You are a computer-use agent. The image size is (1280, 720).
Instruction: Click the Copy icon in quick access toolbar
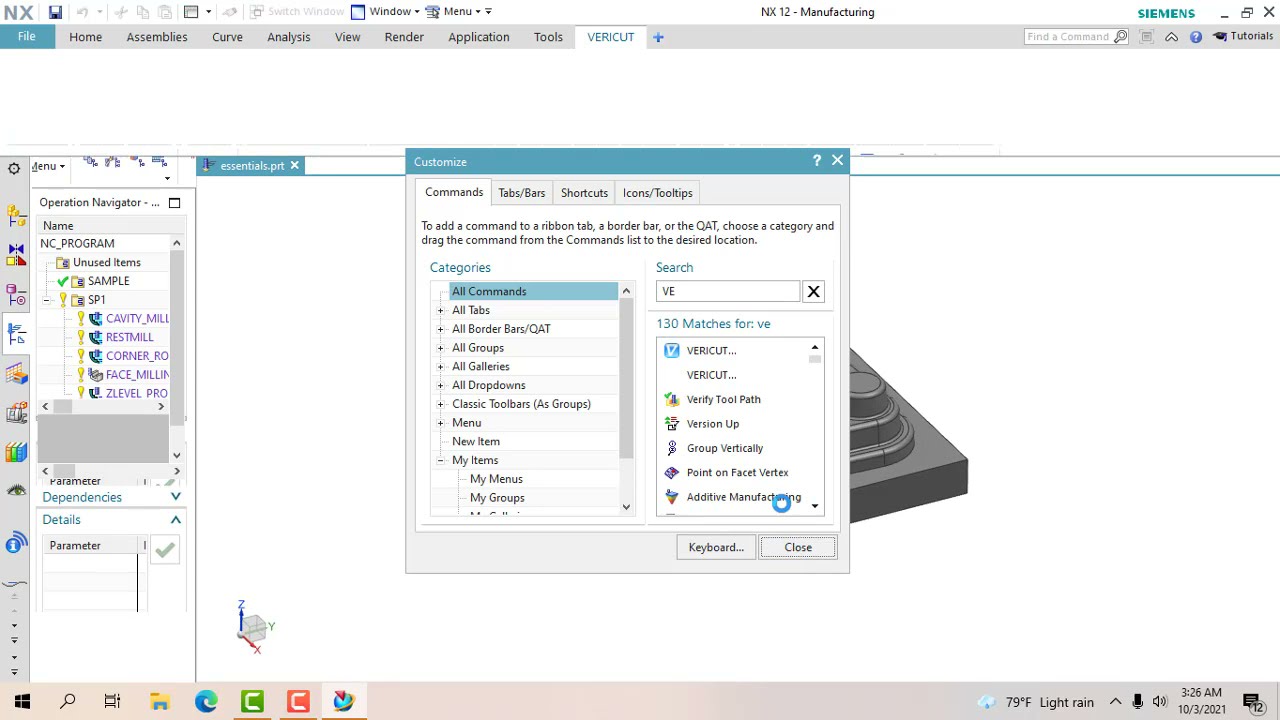coord(144,12)
